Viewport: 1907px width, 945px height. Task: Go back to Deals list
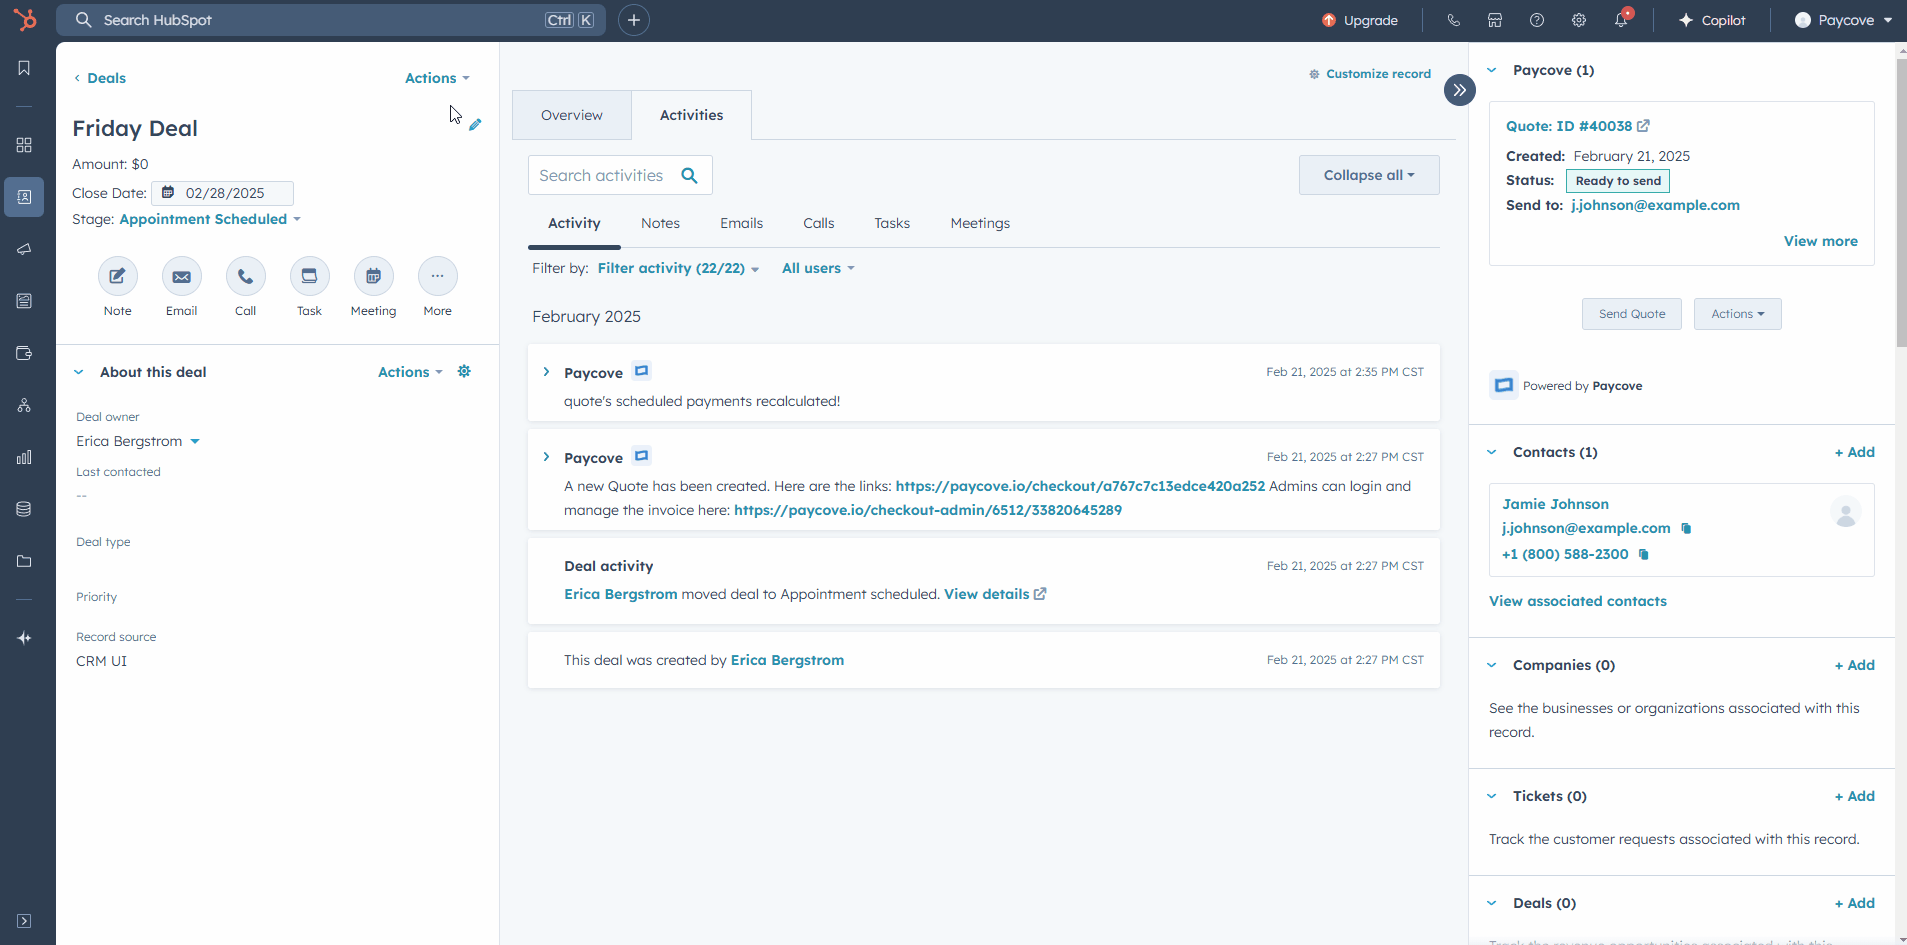click(x=99, y=78)
